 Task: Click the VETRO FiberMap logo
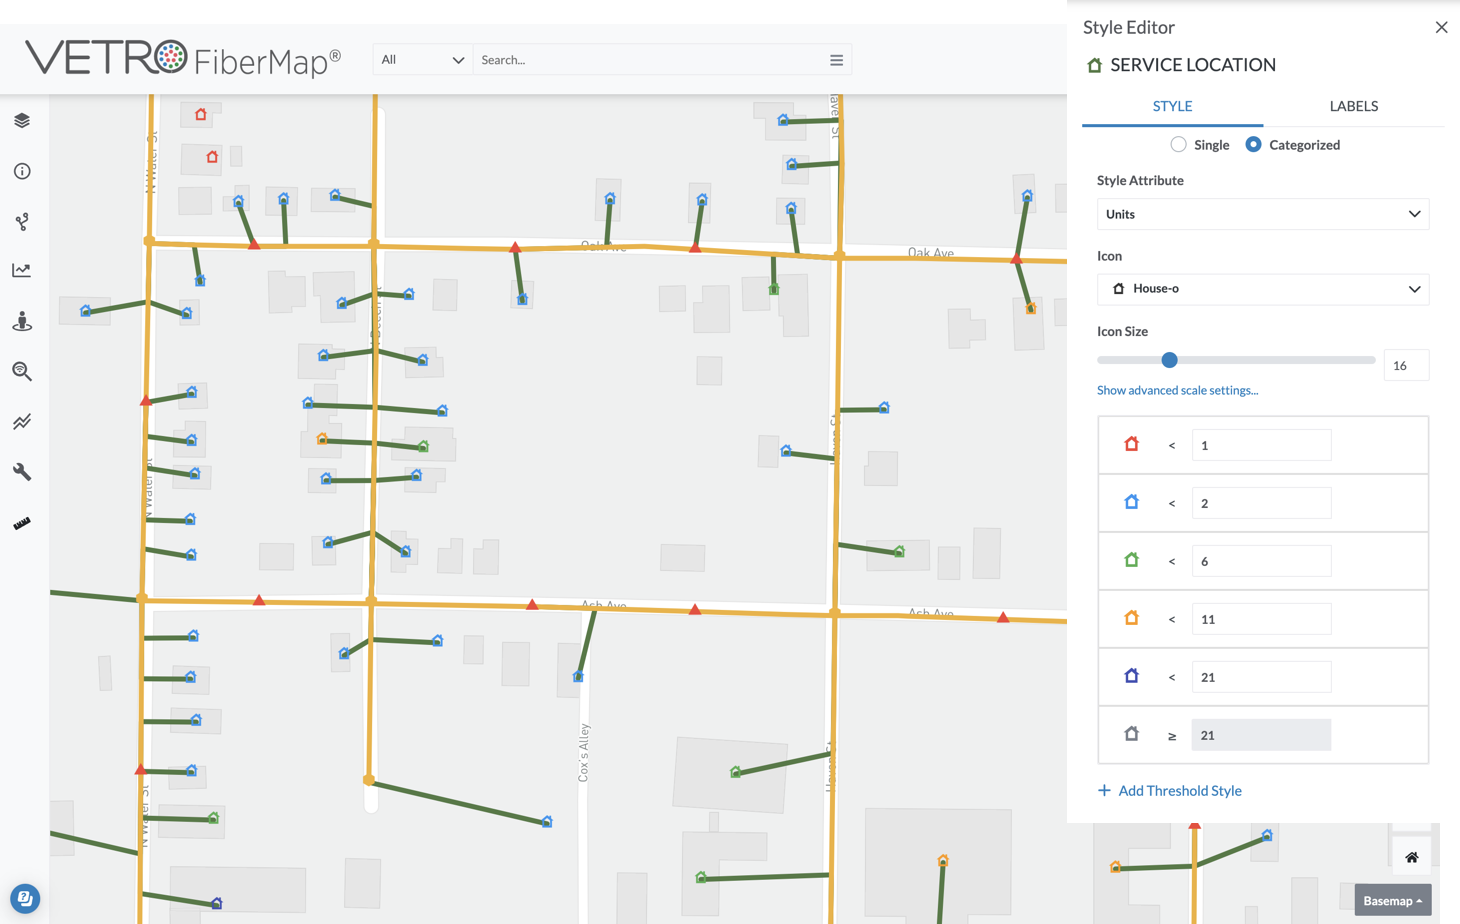click(183, 59)
